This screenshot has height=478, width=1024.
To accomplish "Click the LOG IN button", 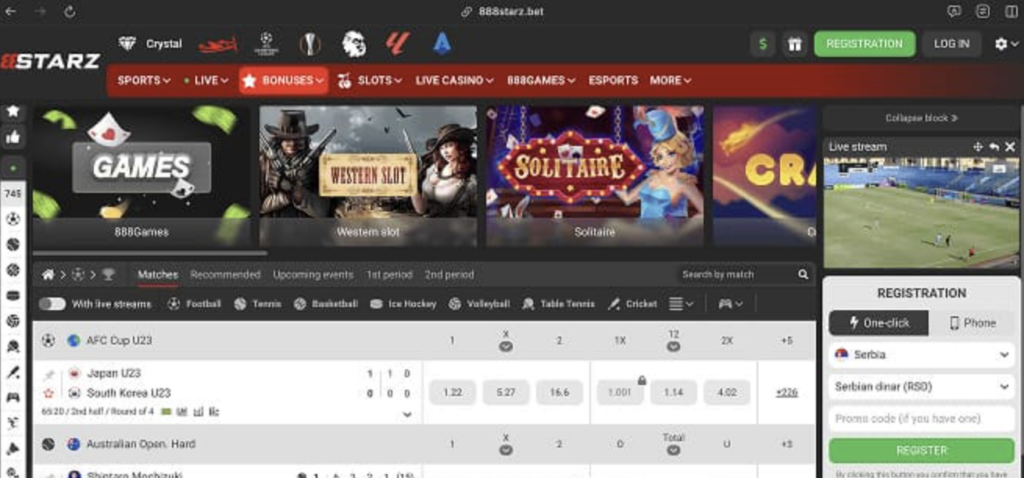I will pos(951,44).
